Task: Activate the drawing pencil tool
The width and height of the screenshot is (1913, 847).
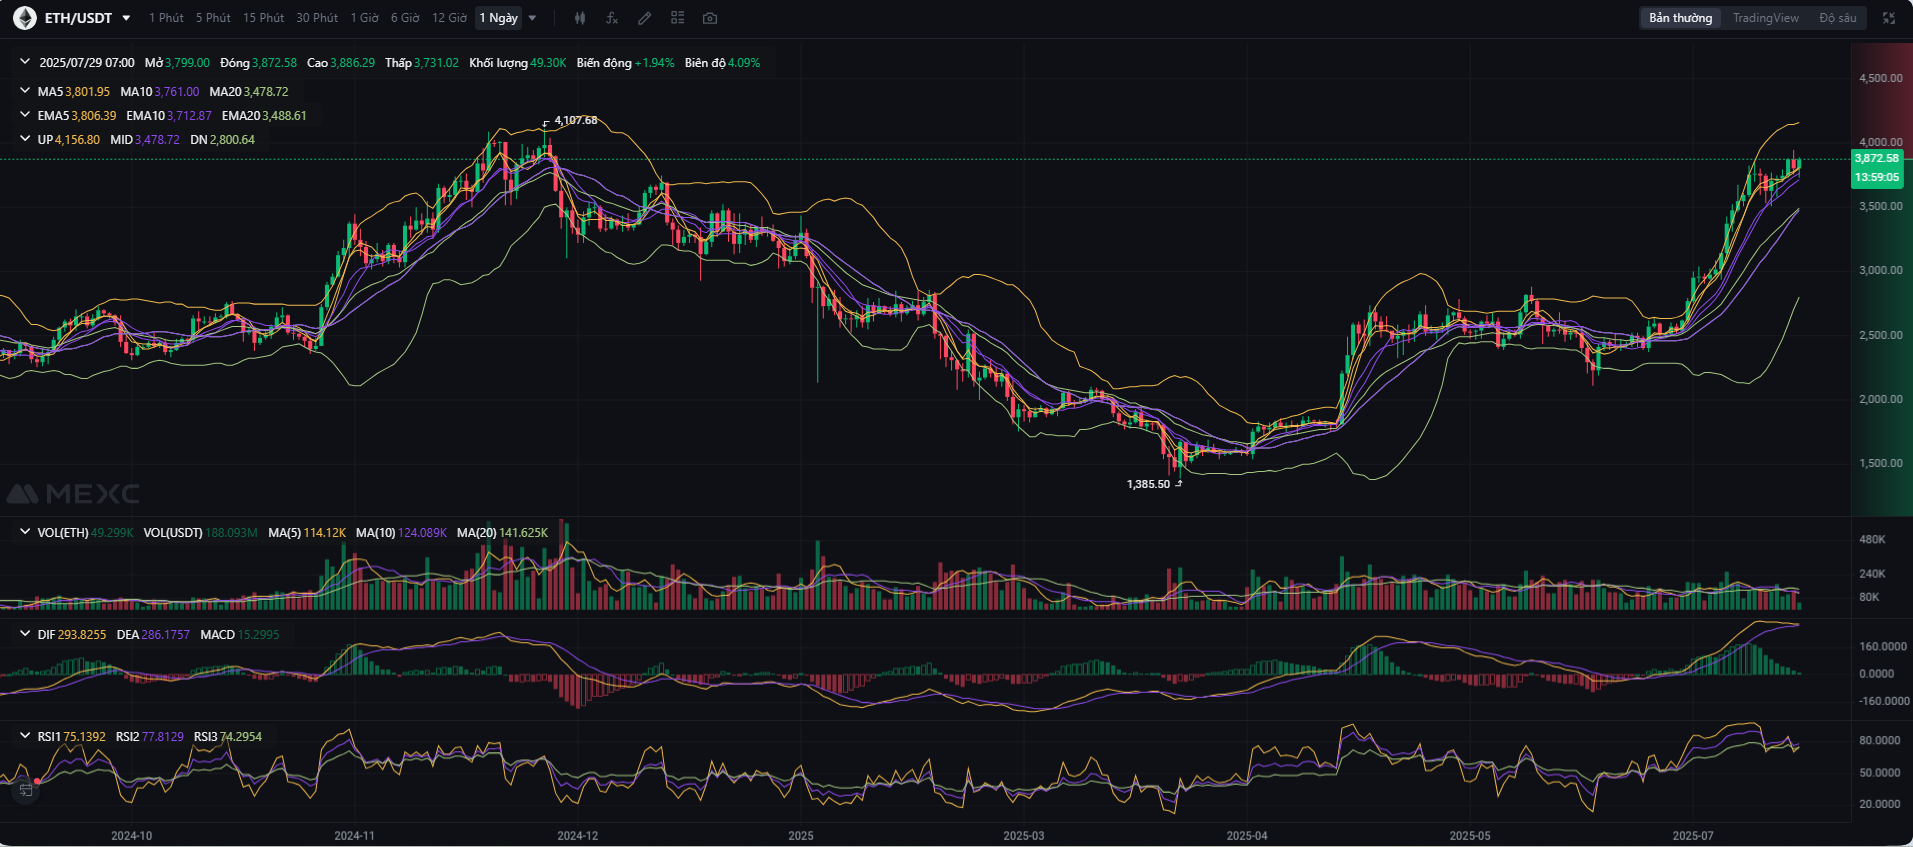Action: 645,18
